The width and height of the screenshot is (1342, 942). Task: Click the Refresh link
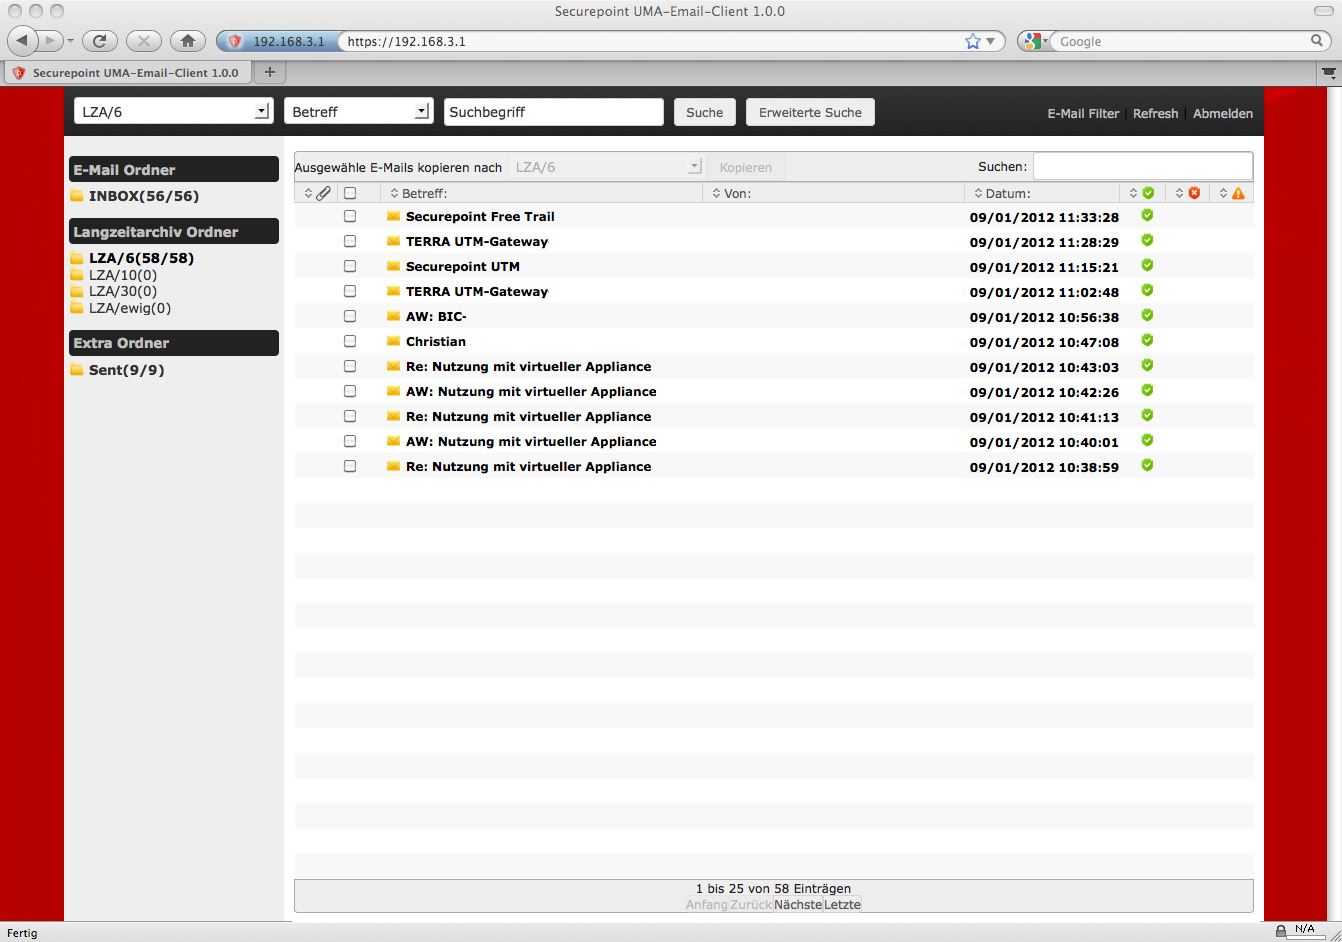[1155, 113]
